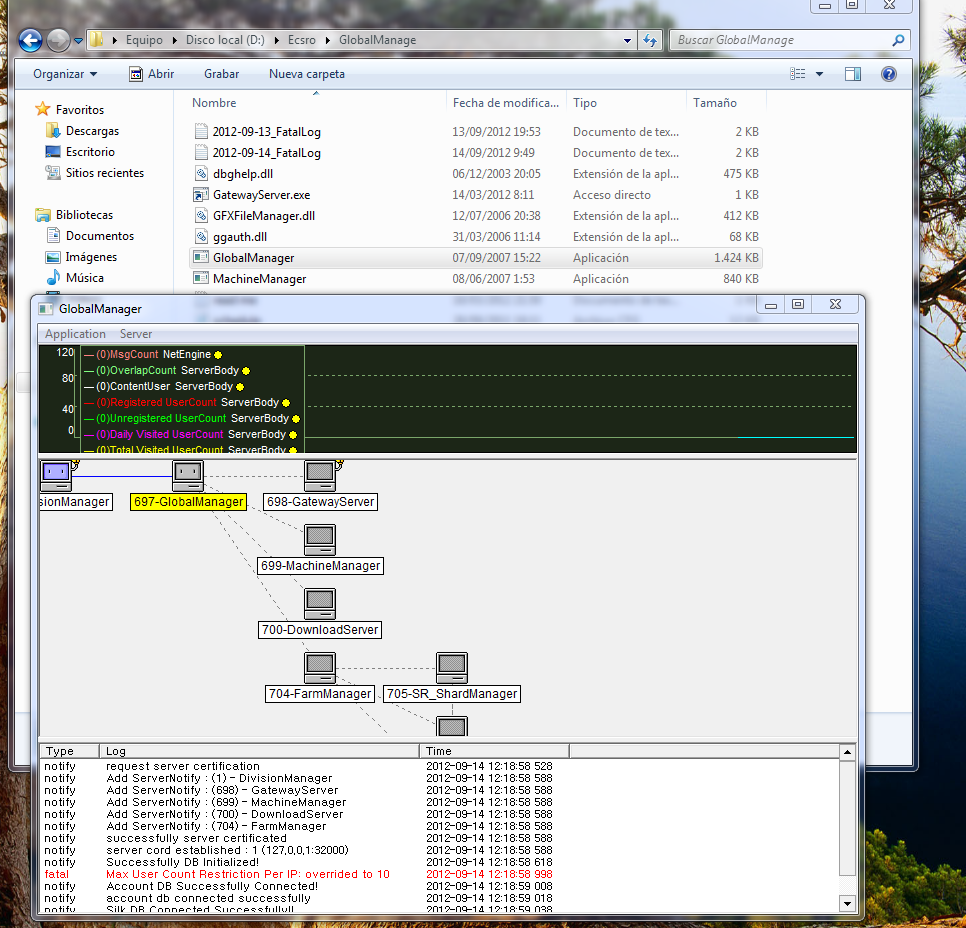Viewport: 966px width, 928px height.
Task: Click the 704-FarmManager label
Action: tap(320, 694)
